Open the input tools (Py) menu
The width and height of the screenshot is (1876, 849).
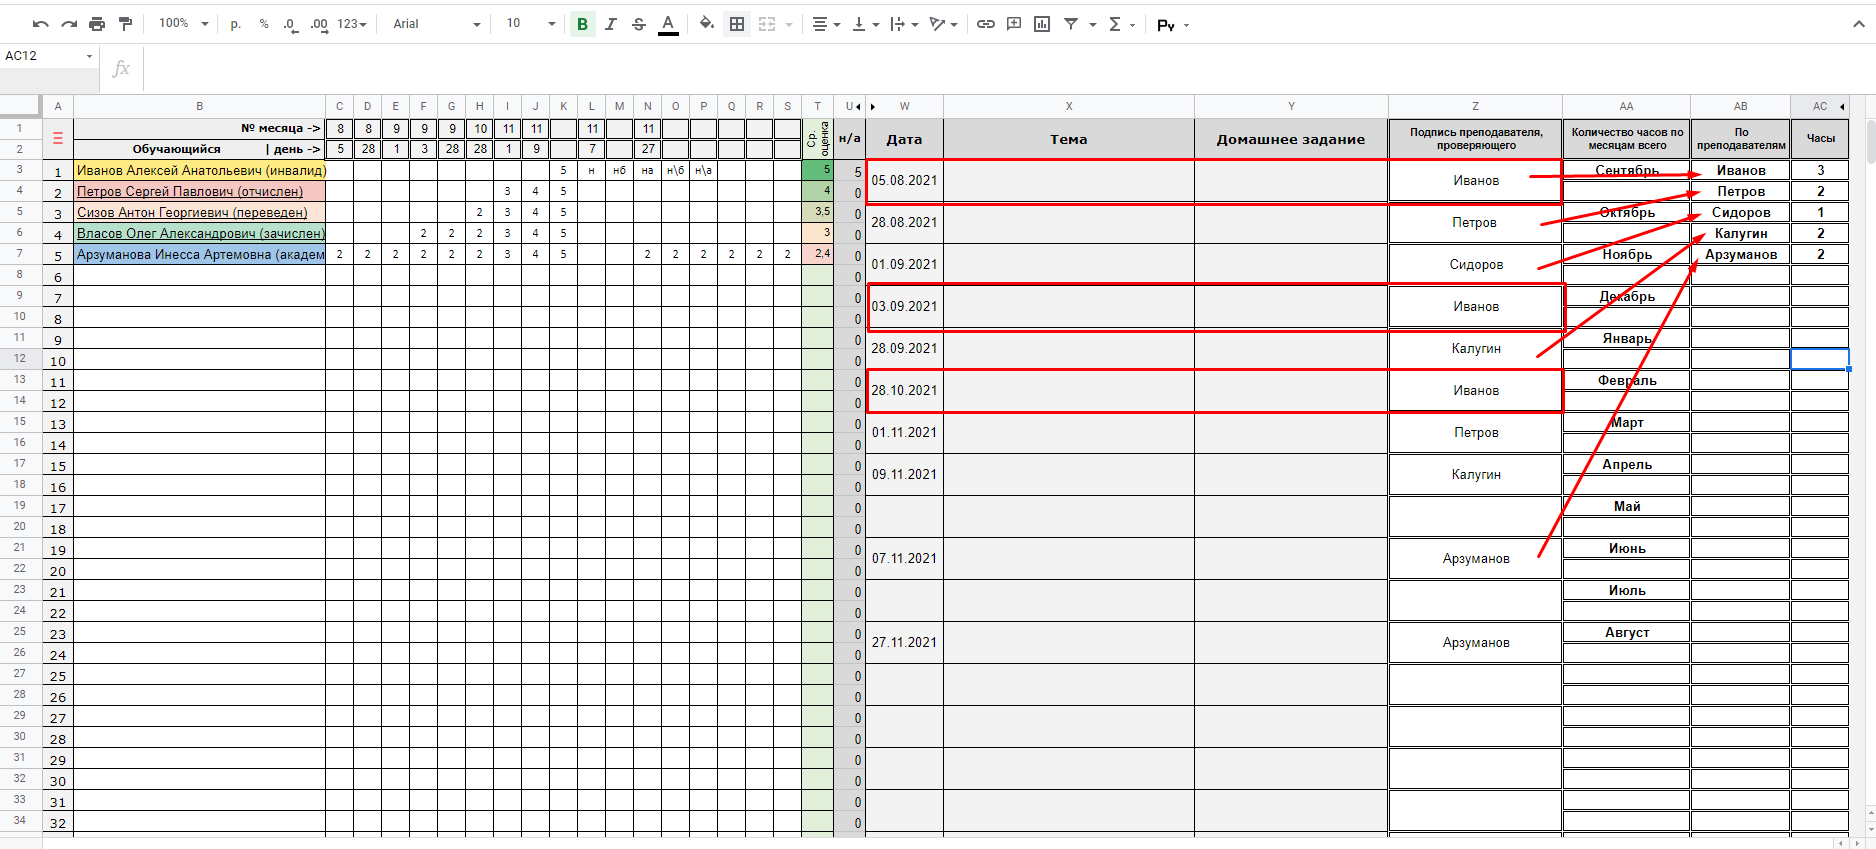pos(1173,25)
